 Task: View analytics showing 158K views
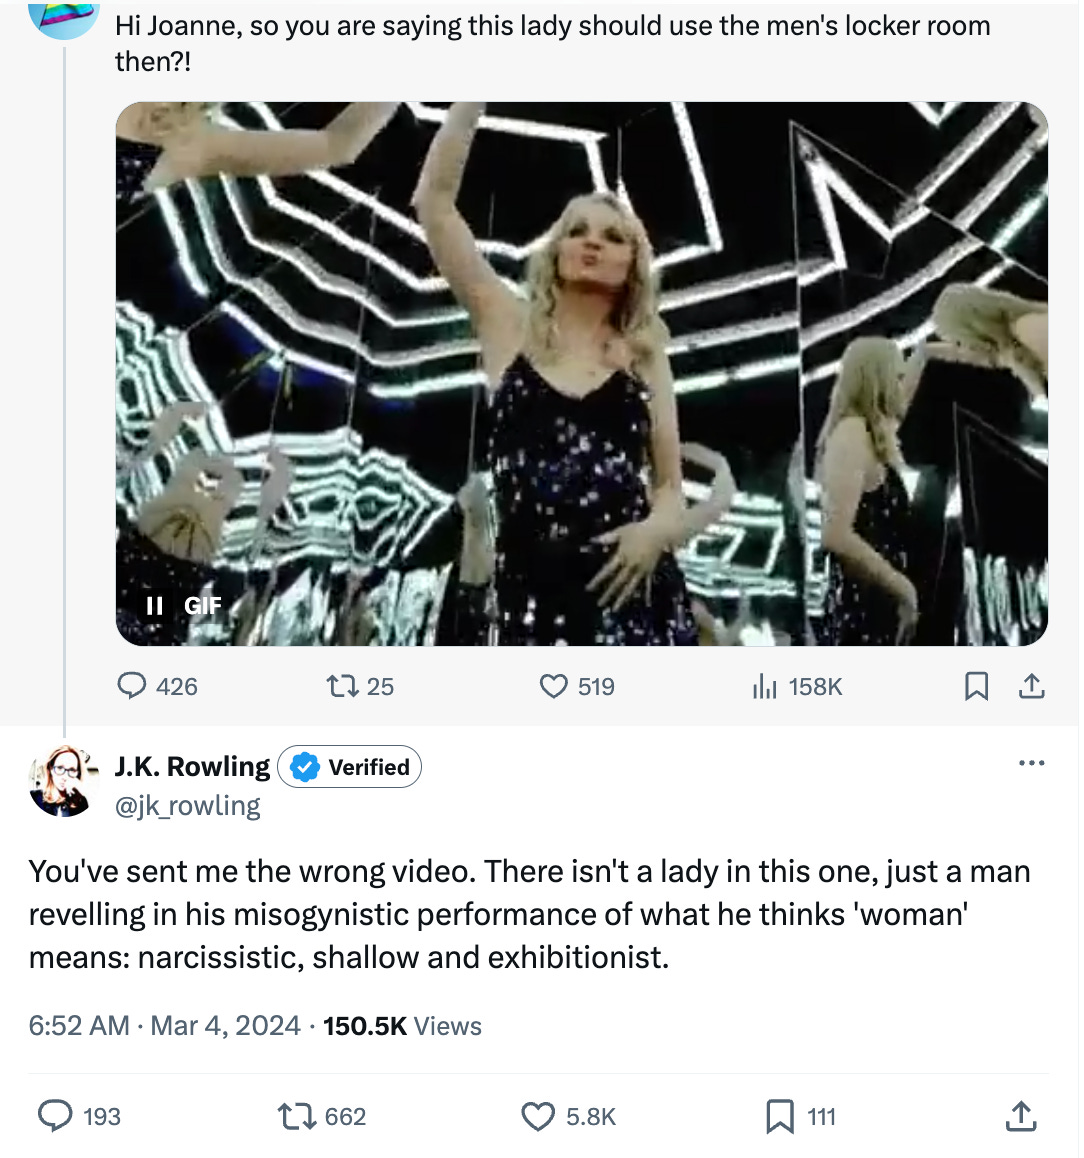764,686
